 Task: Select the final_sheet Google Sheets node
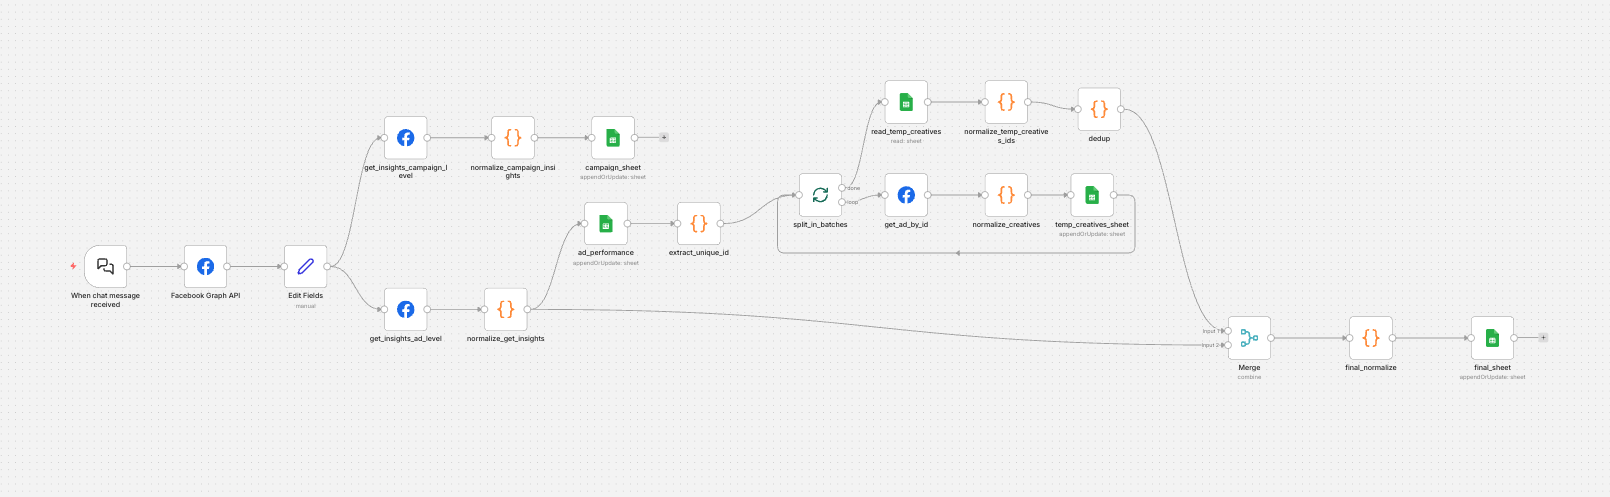point(1492,338)
